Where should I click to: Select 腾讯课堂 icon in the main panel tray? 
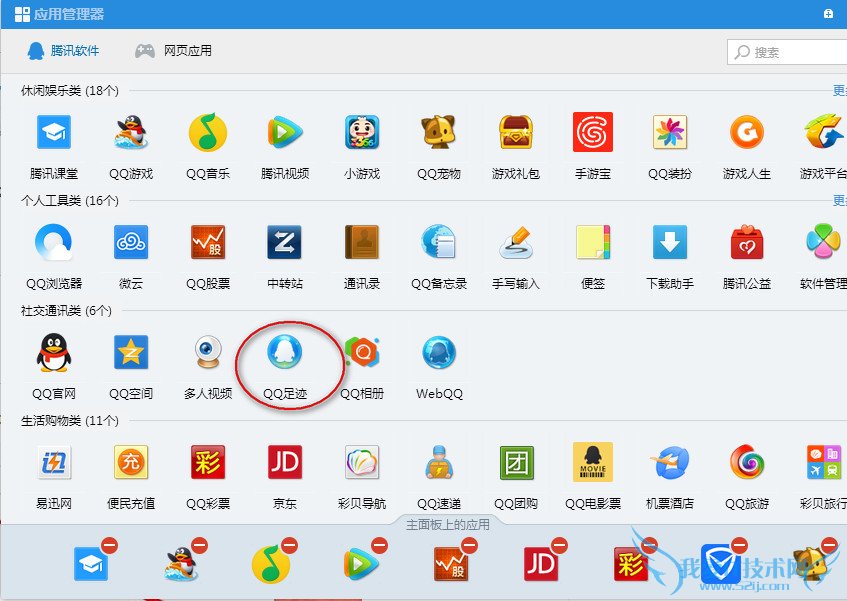pyautogui.click(x=90, y=564)
